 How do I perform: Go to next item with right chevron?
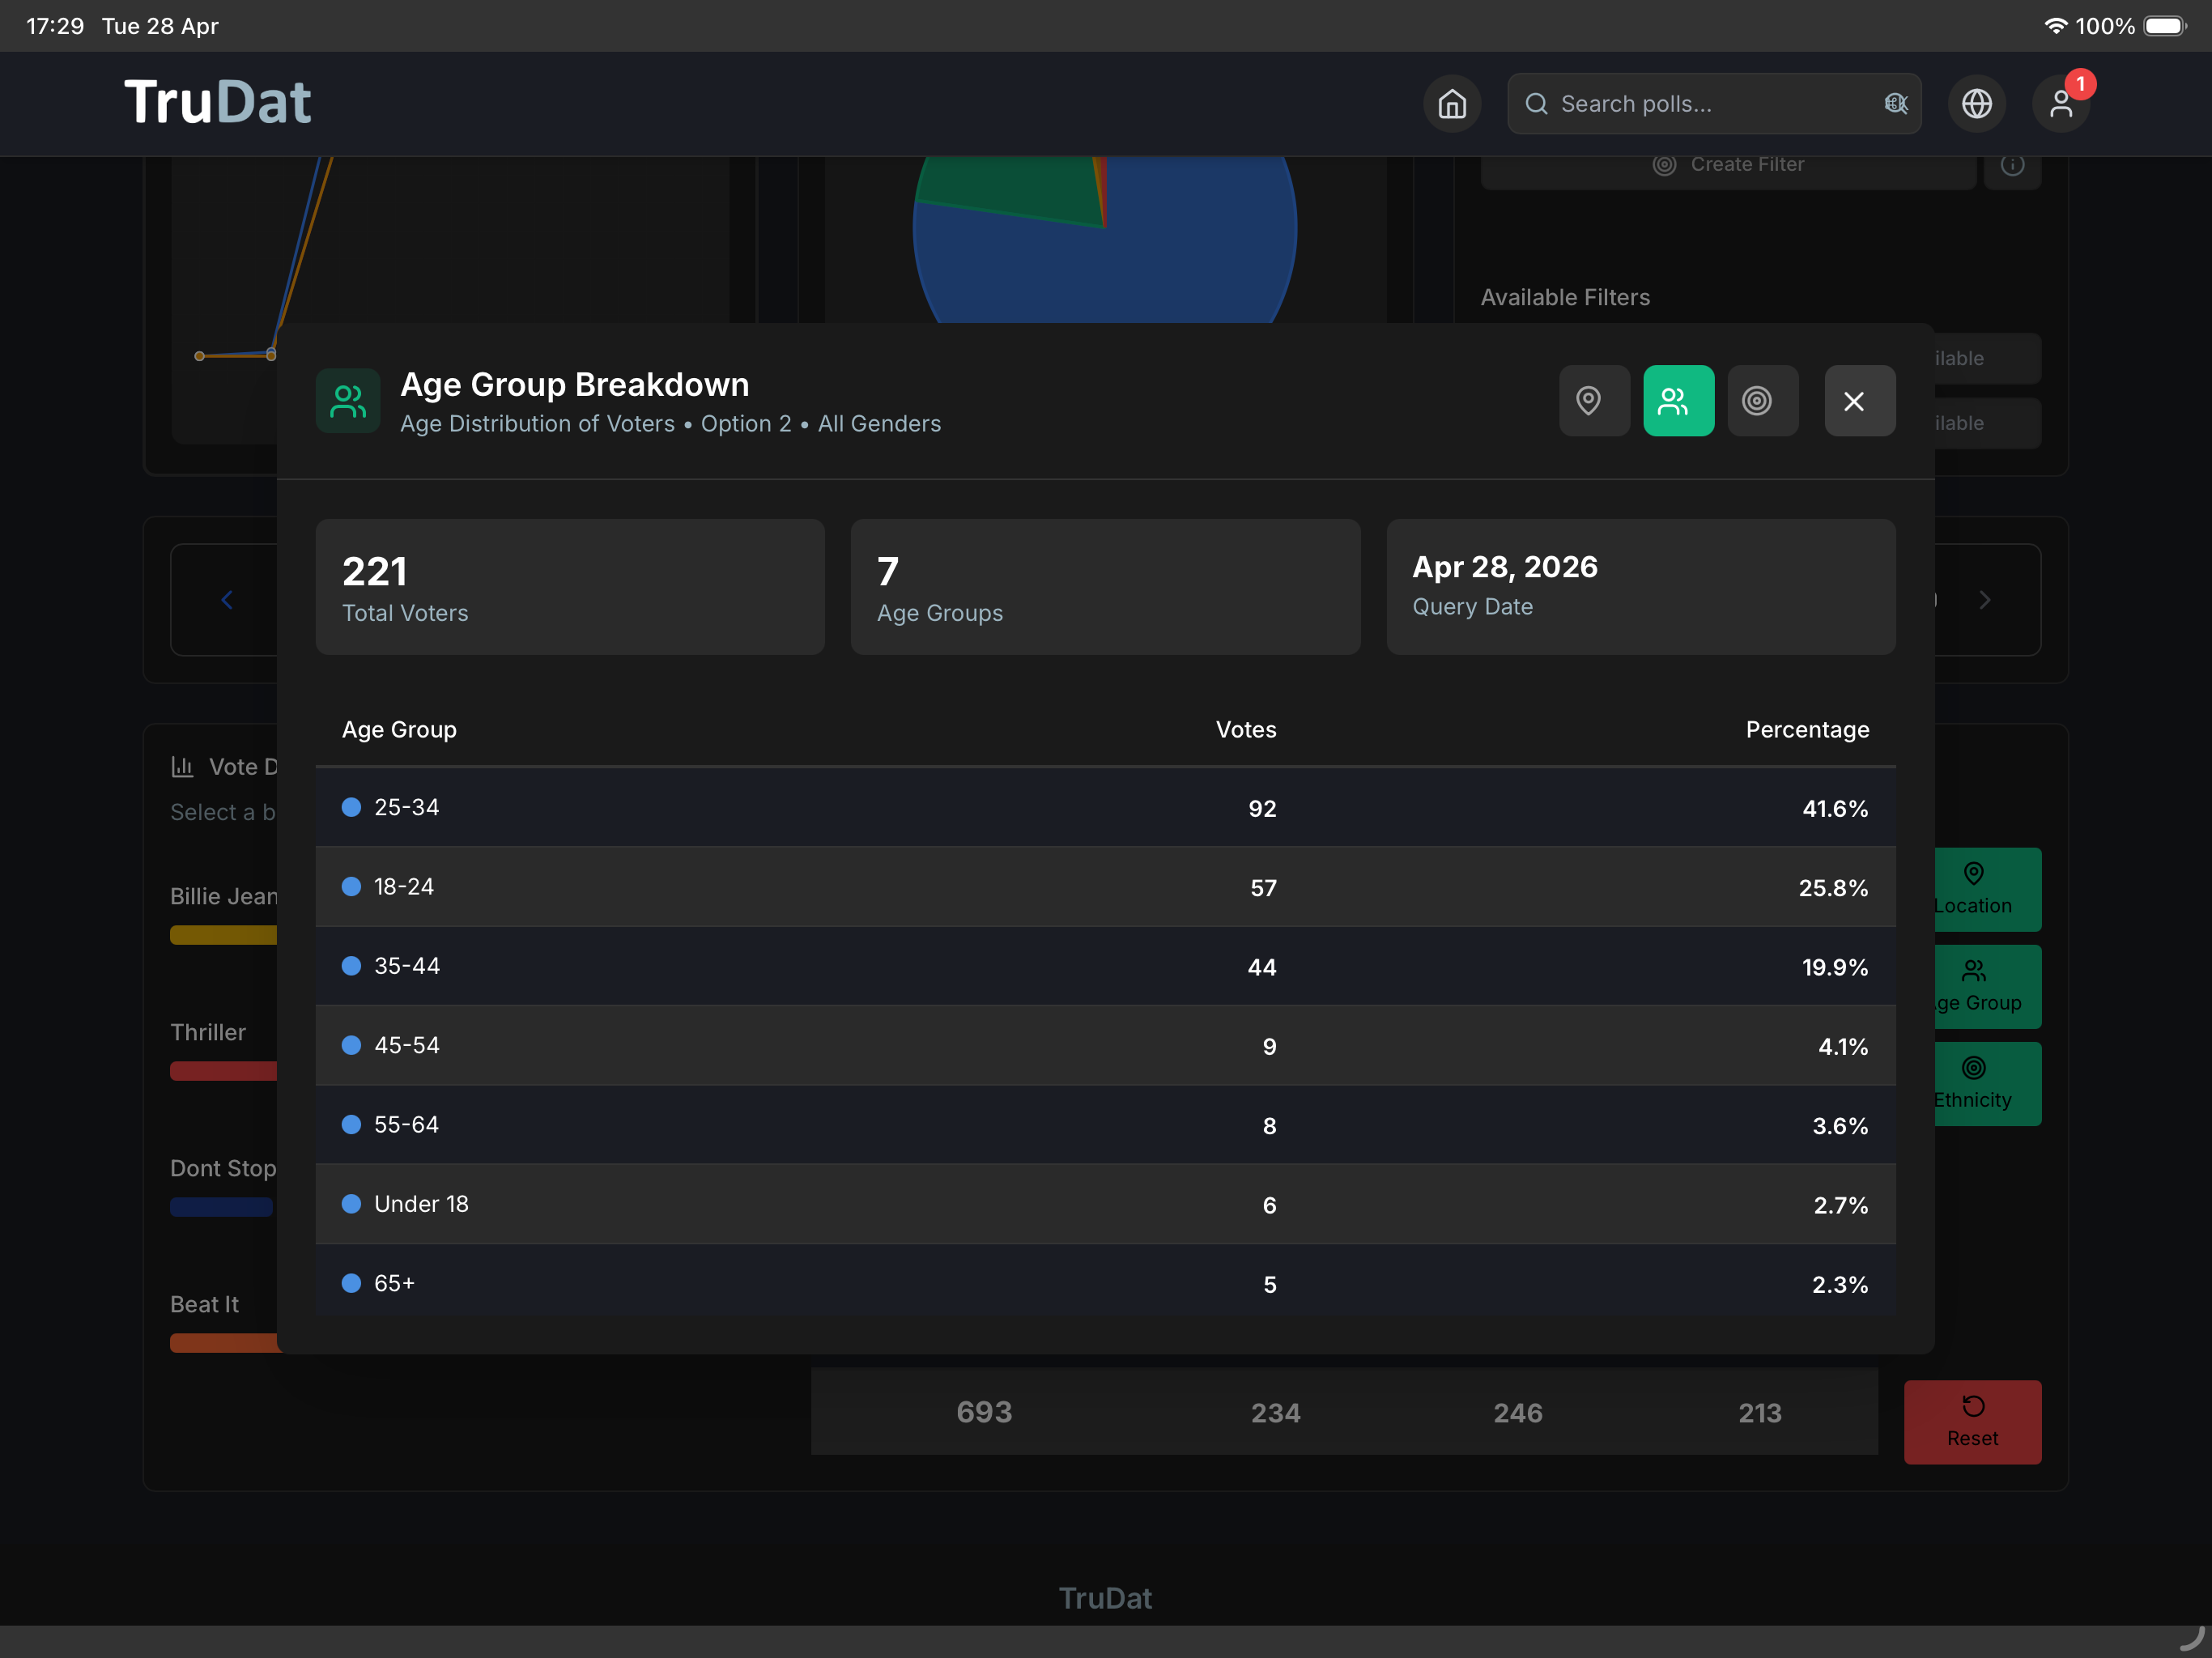tap(1985, 600)
